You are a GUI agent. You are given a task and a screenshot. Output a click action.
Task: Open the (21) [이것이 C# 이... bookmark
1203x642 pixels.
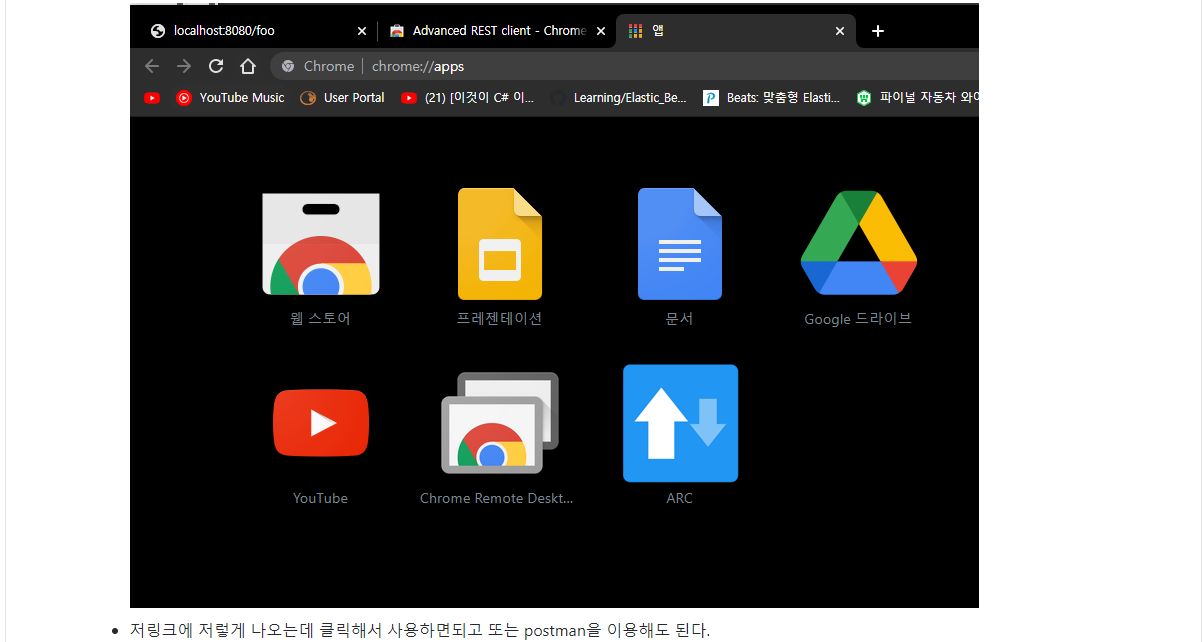(x=468, y=98)
